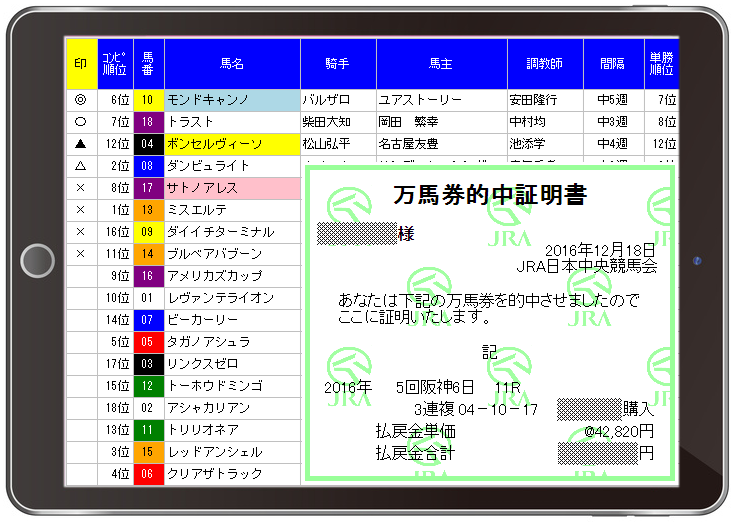Click the 印 column header
The width and height of the screenshot is (736, 522).
pos(82,64)
